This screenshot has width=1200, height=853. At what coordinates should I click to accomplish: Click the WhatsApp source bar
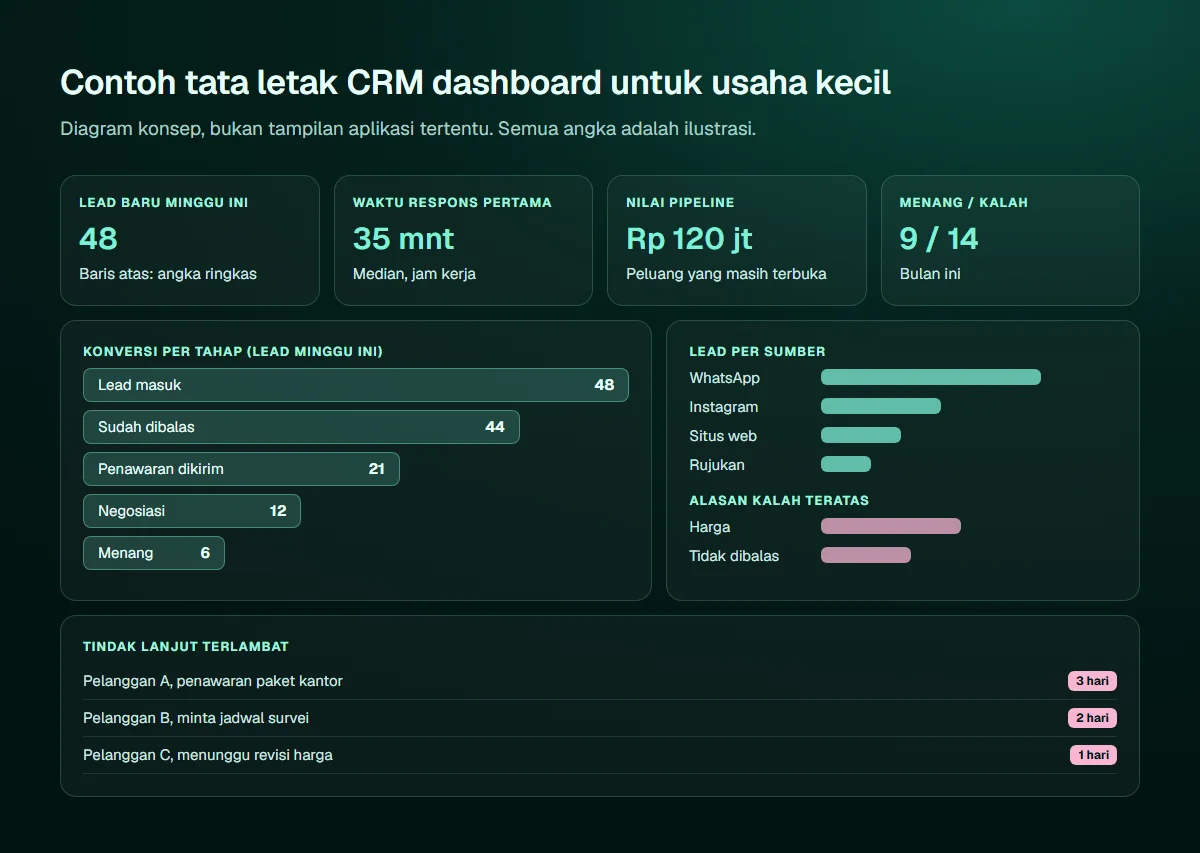tap(931, 377)
